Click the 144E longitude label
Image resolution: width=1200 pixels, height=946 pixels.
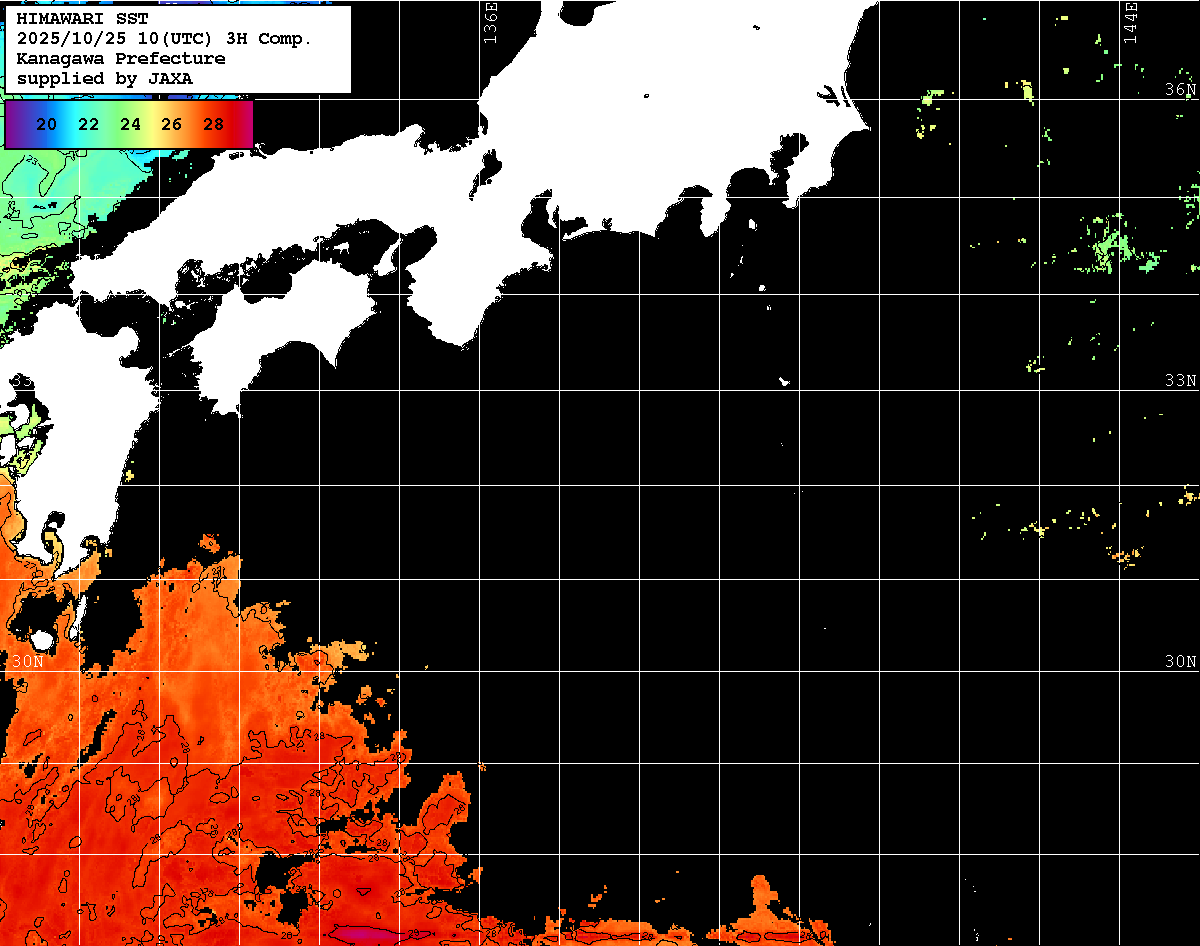[1130, 22]
